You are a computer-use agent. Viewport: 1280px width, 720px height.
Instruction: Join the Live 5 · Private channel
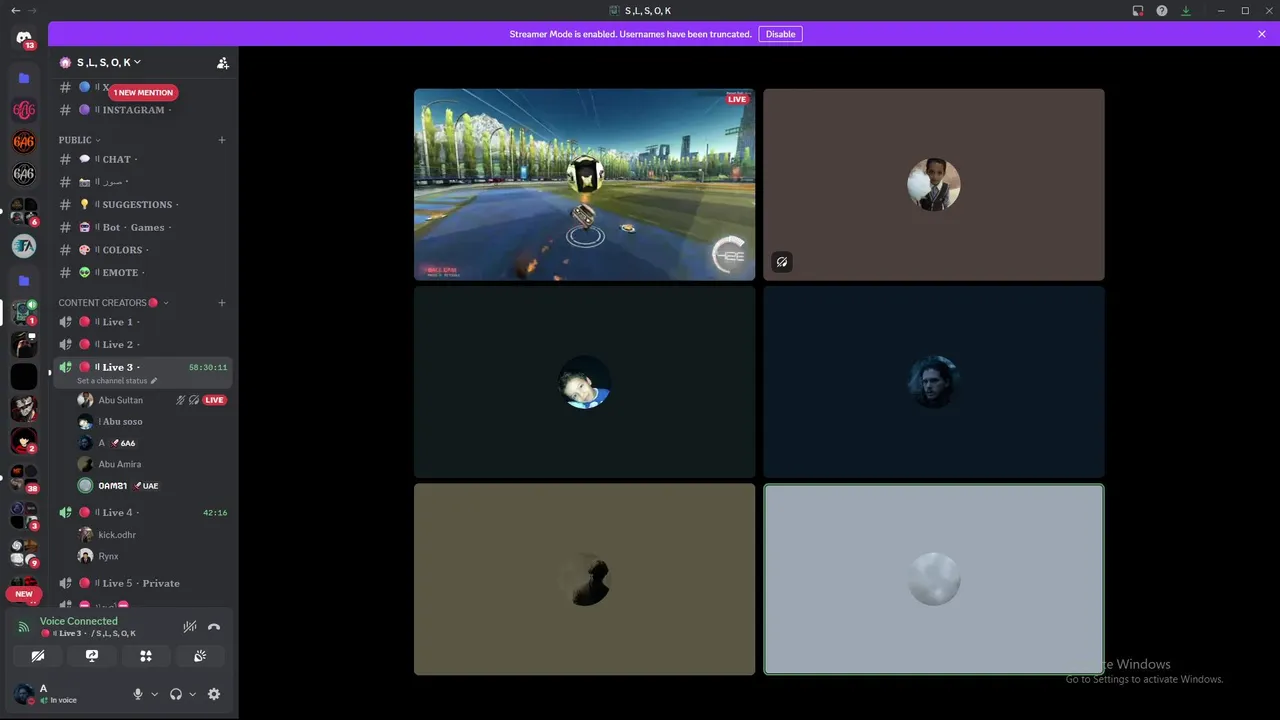143,583
